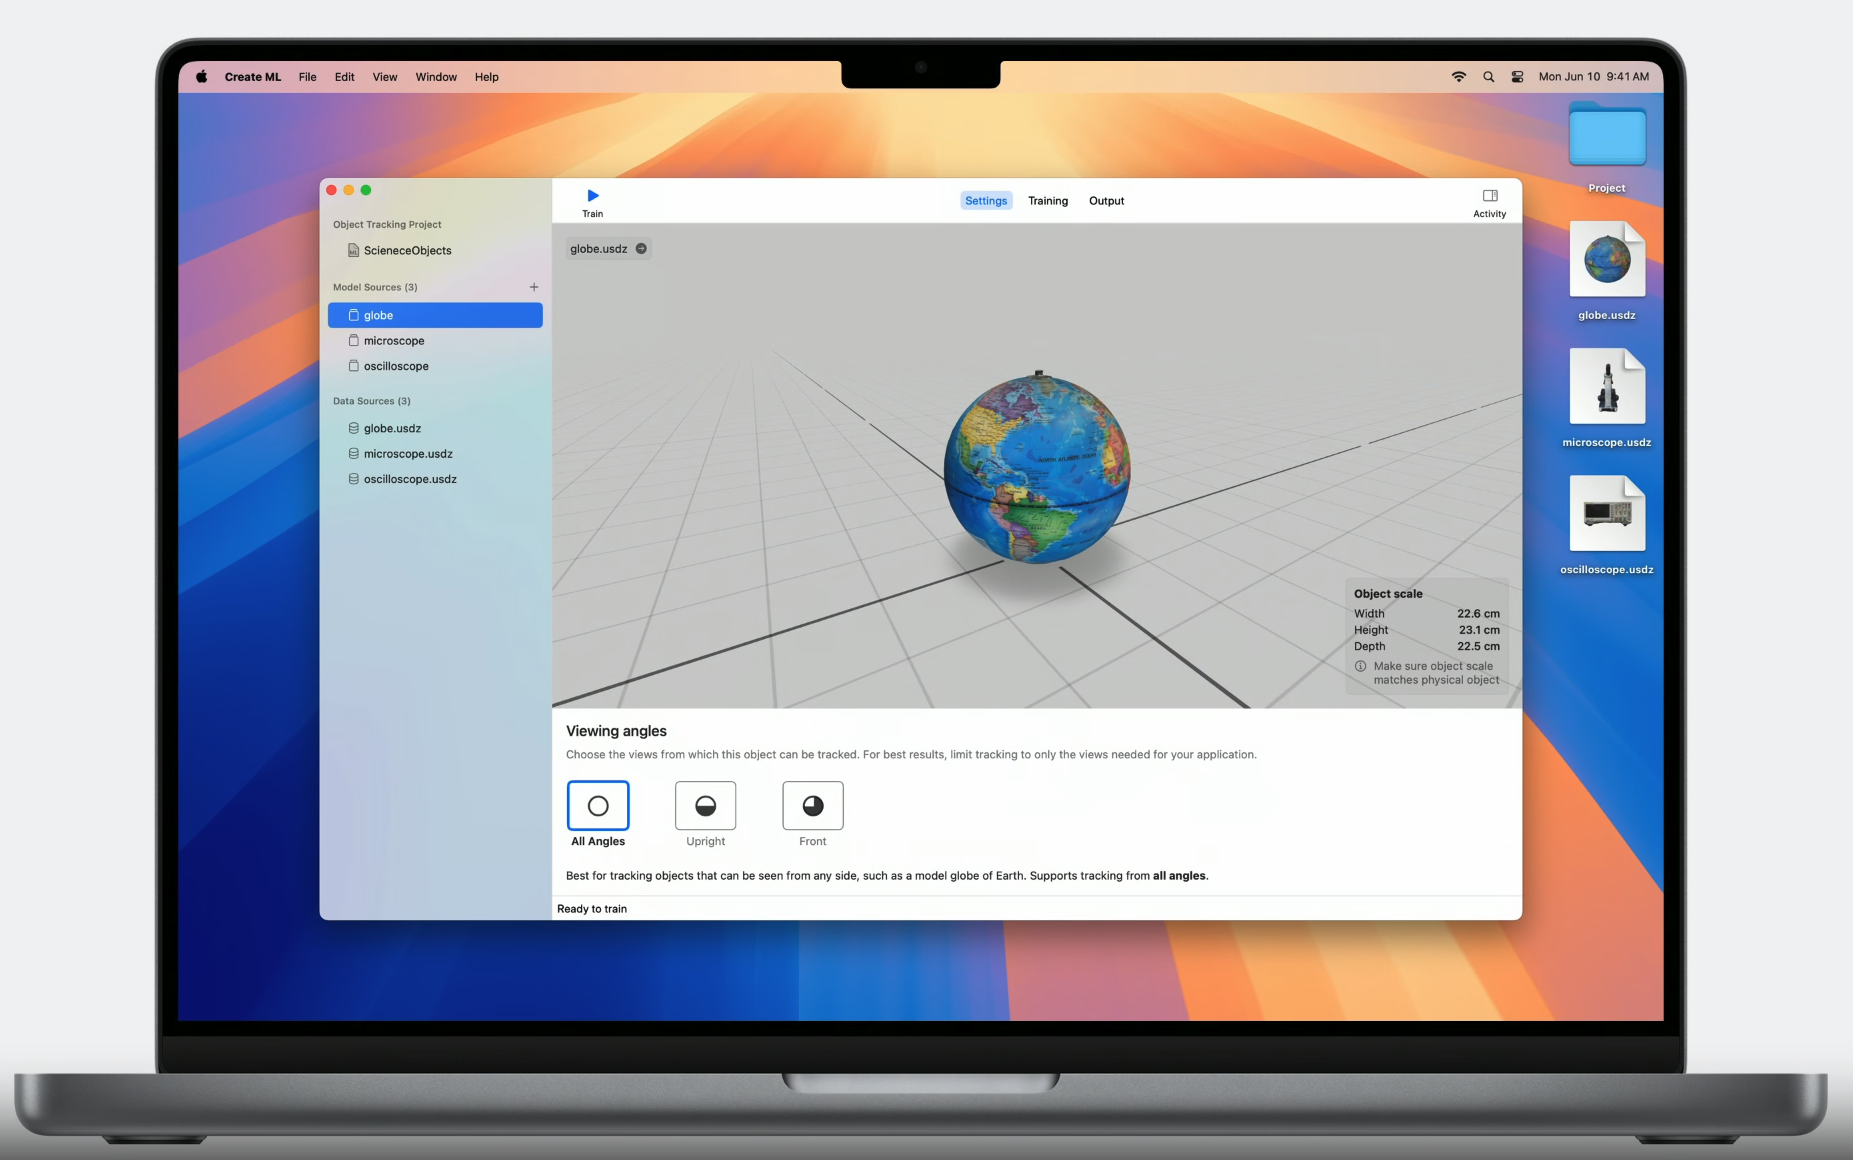Select globe.usdz file on desktop
Screen dimensions: 1853x1160
pyautogui.click(x=1607, y=260)
